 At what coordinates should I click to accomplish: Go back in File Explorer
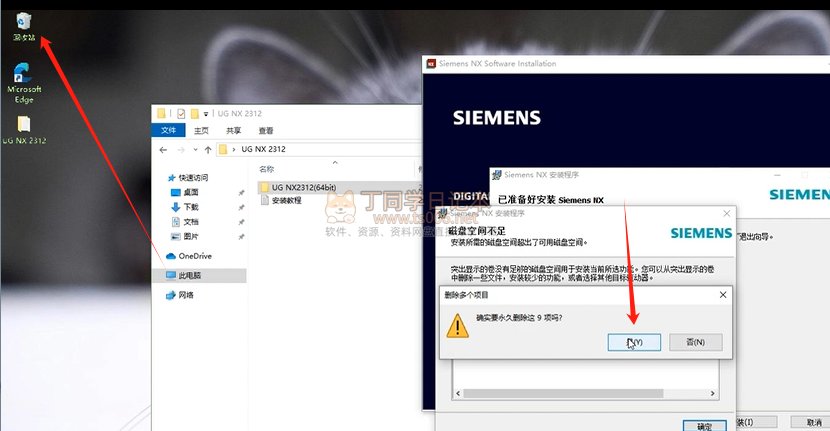[163, 150]
